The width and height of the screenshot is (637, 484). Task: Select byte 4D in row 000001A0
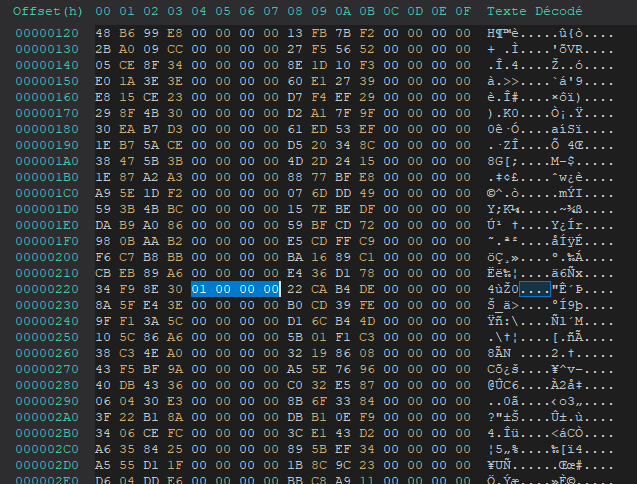[295, 161]
